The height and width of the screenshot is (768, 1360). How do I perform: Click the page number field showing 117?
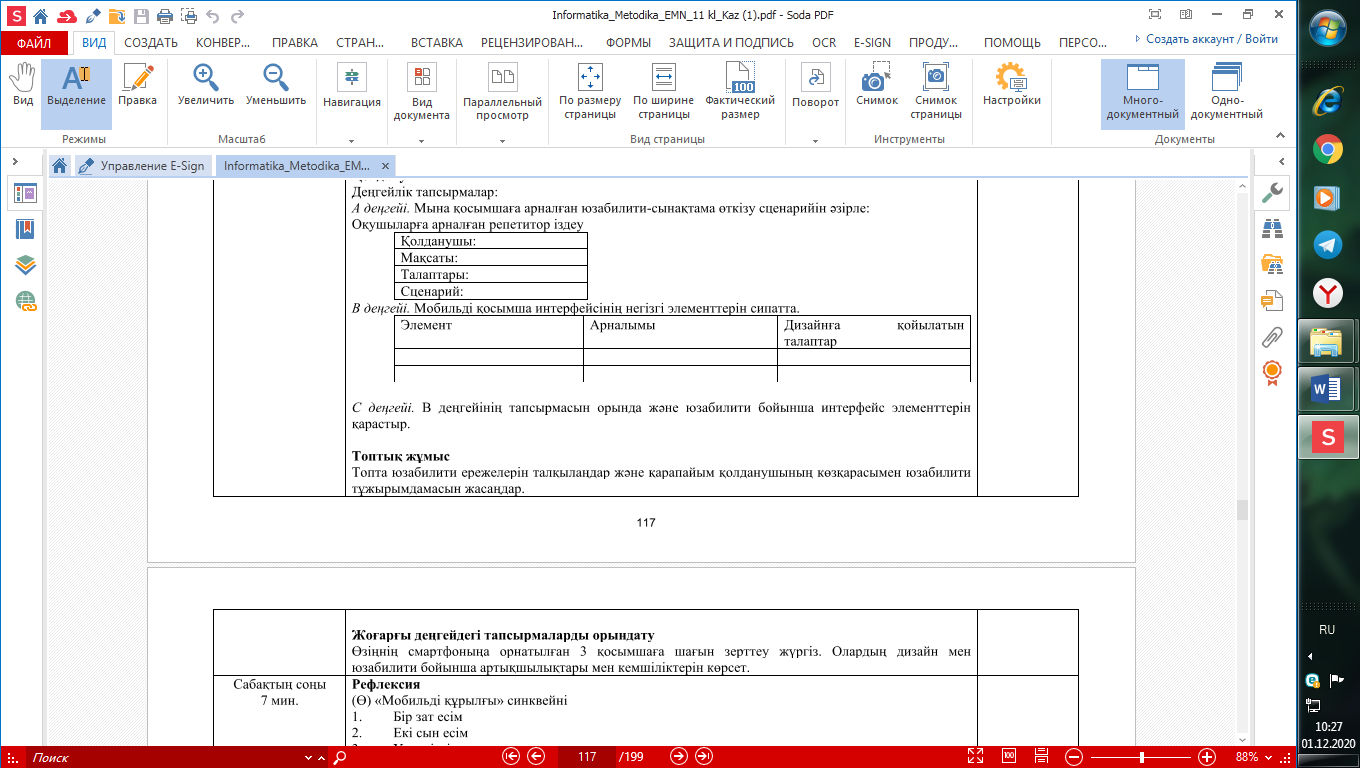click(x=587, y=757)
